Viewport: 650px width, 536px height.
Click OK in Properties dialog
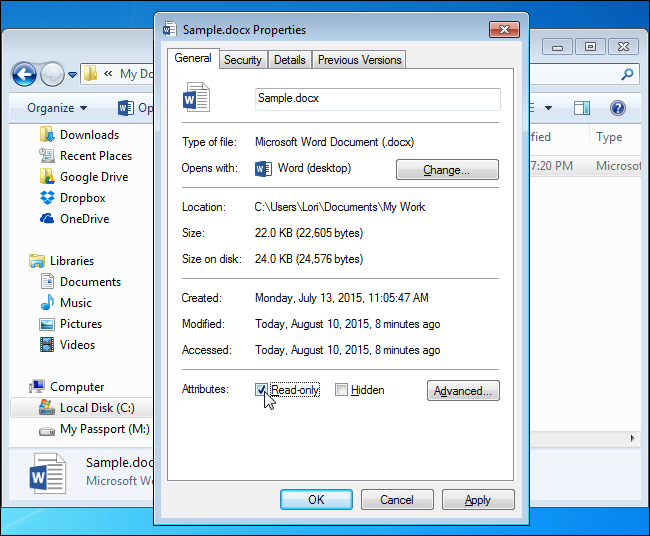[x=316, y=500]
